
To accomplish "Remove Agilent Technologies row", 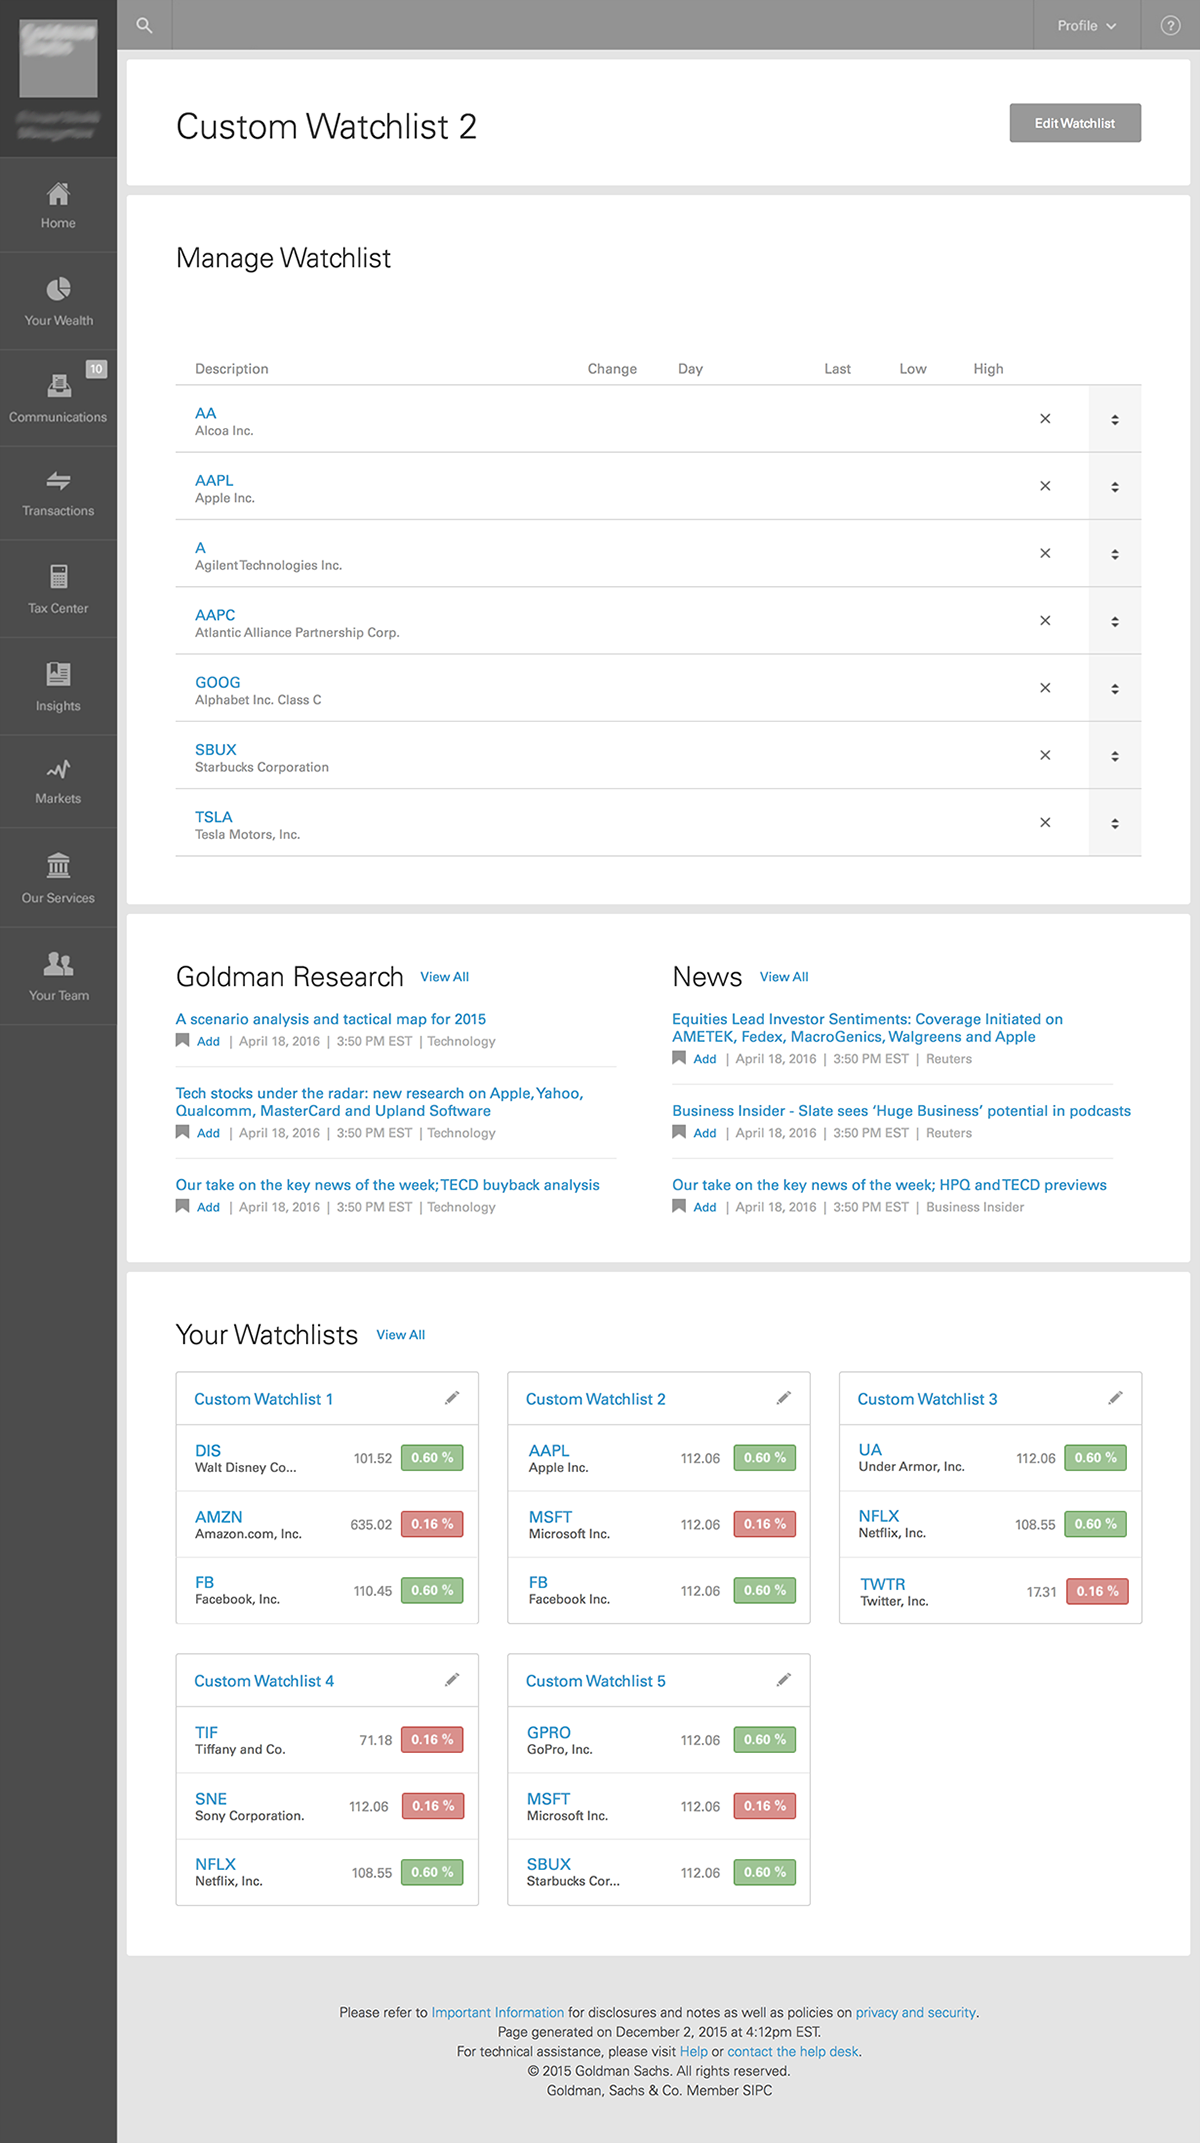I will 1045,553.
